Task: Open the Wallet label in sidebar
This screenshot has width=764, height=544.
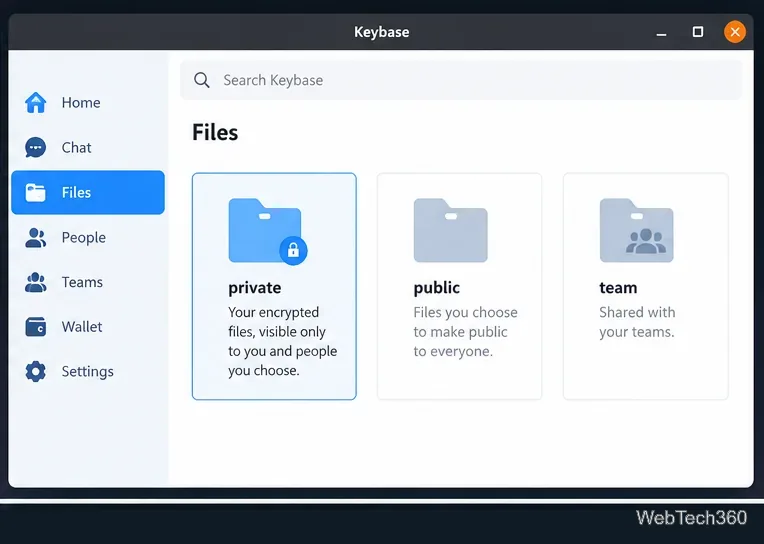Action: pos(82,327)
